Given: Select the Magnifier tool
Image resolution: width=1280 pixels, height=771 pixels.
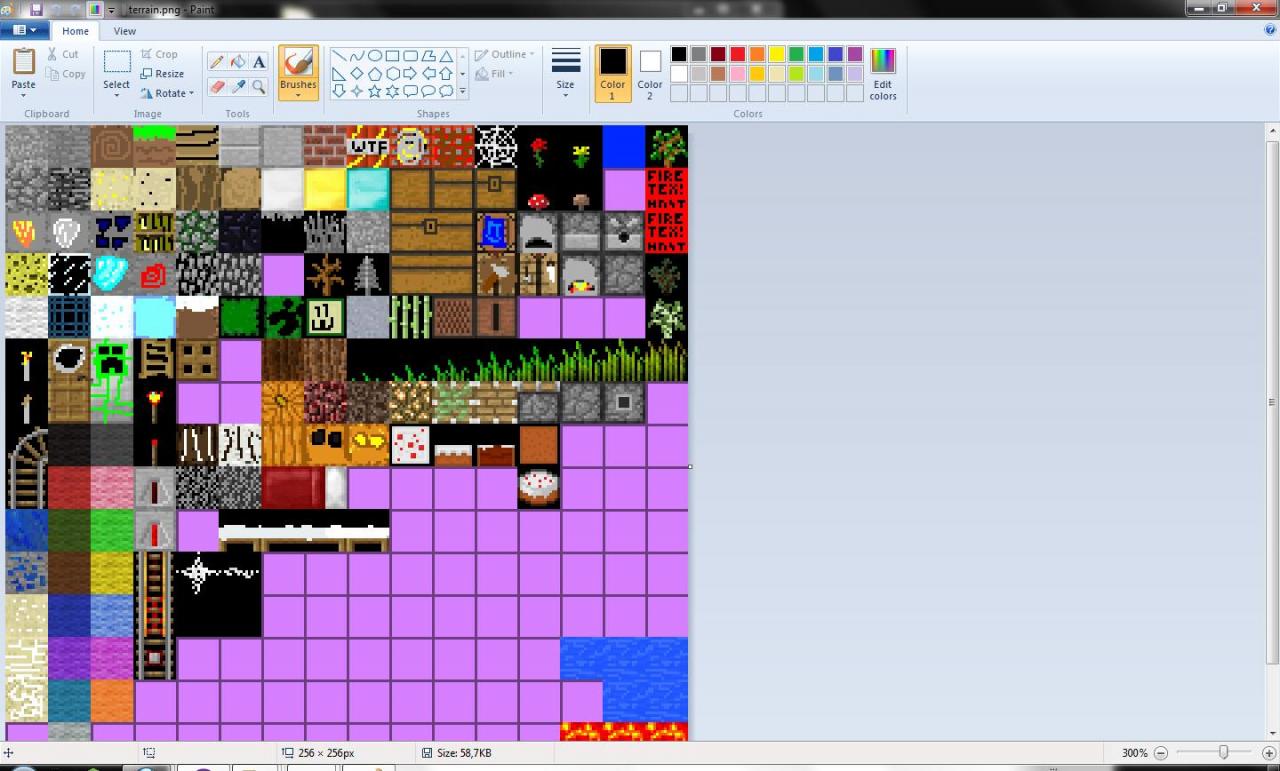Looking at the screenshot, I should [259, 87].
